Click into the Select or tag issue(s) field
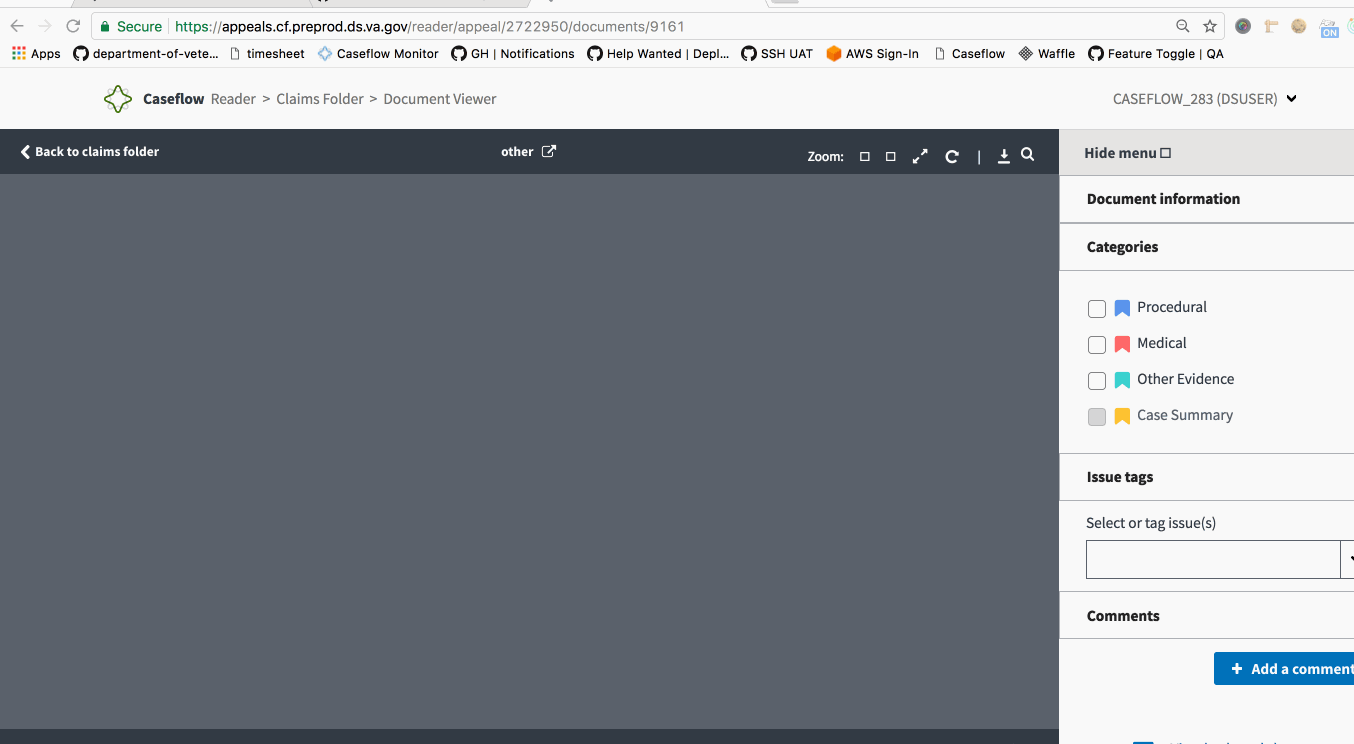1354x744 pixels. tap(1213, 560)
